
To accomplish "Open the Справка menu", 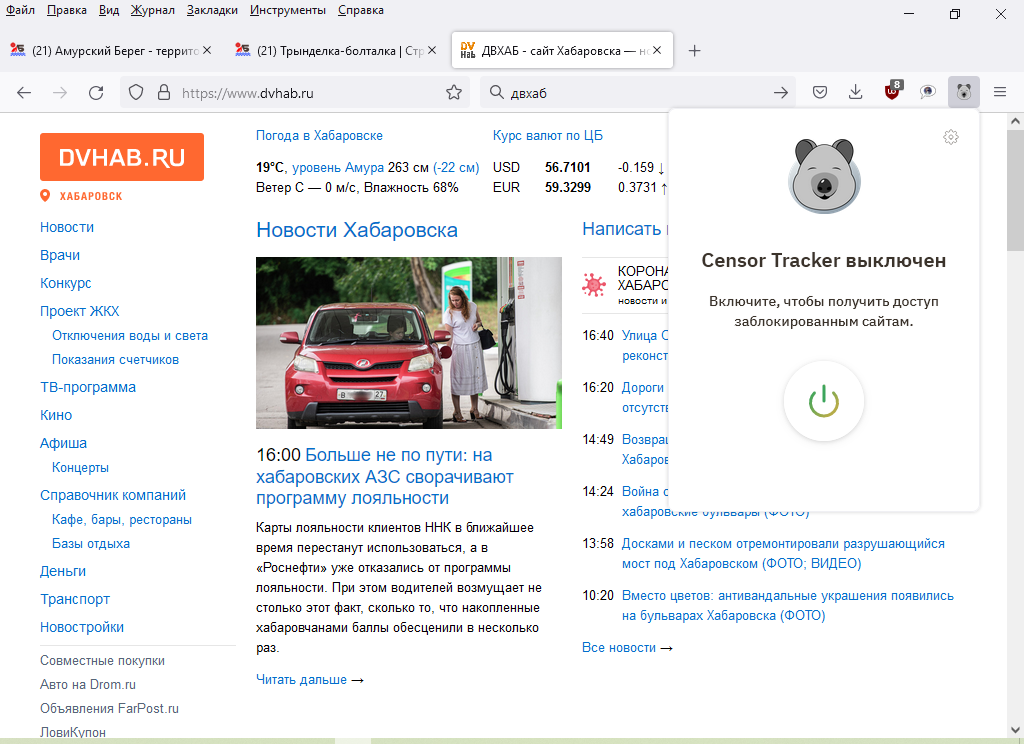I will 360,10.
